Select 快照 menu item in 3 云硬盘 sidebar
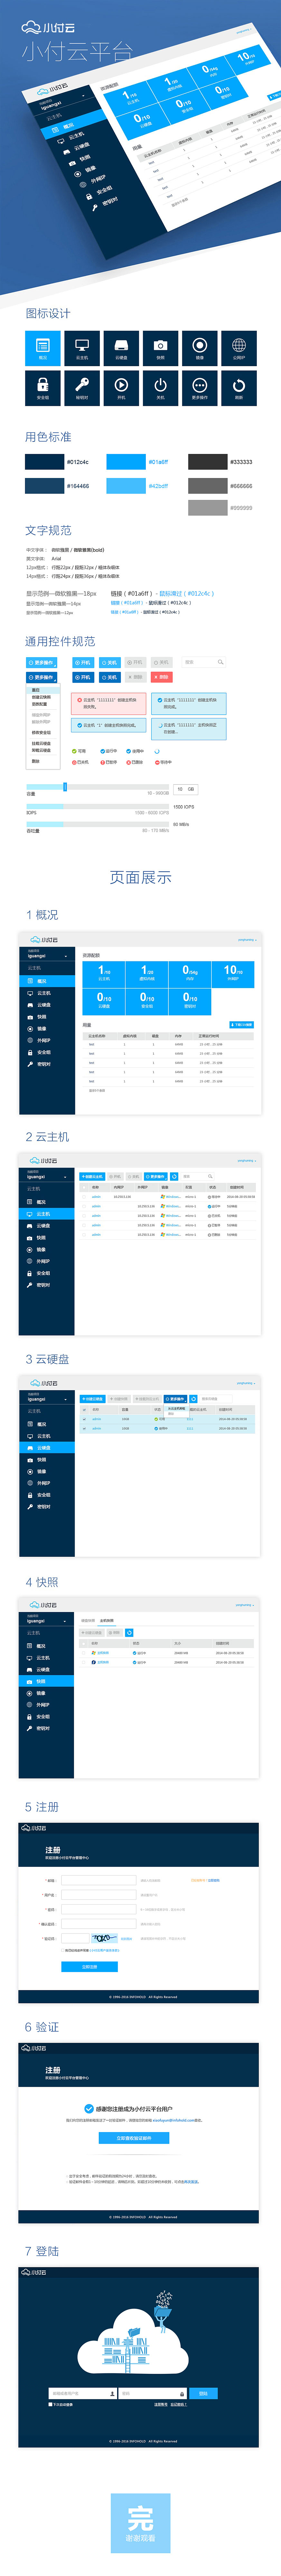This screenshot has height=2576, width=281. [47, 1460]
